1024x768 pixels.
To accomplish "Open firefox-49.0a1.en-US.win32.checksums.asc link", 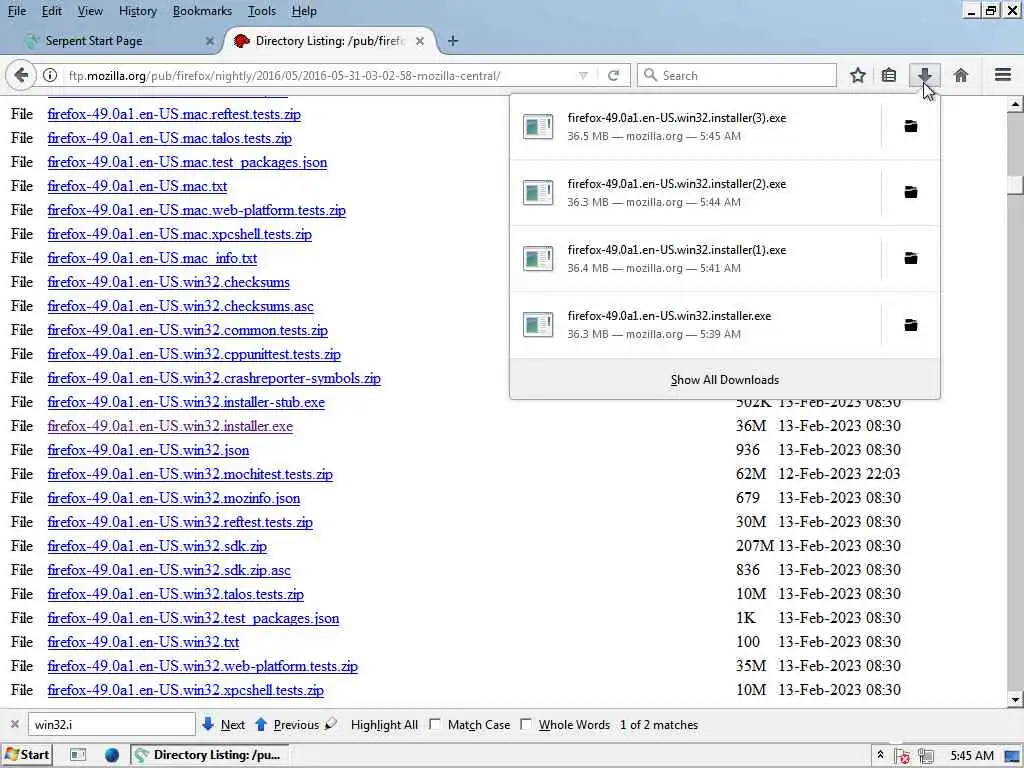I will (x=181, y=306).
